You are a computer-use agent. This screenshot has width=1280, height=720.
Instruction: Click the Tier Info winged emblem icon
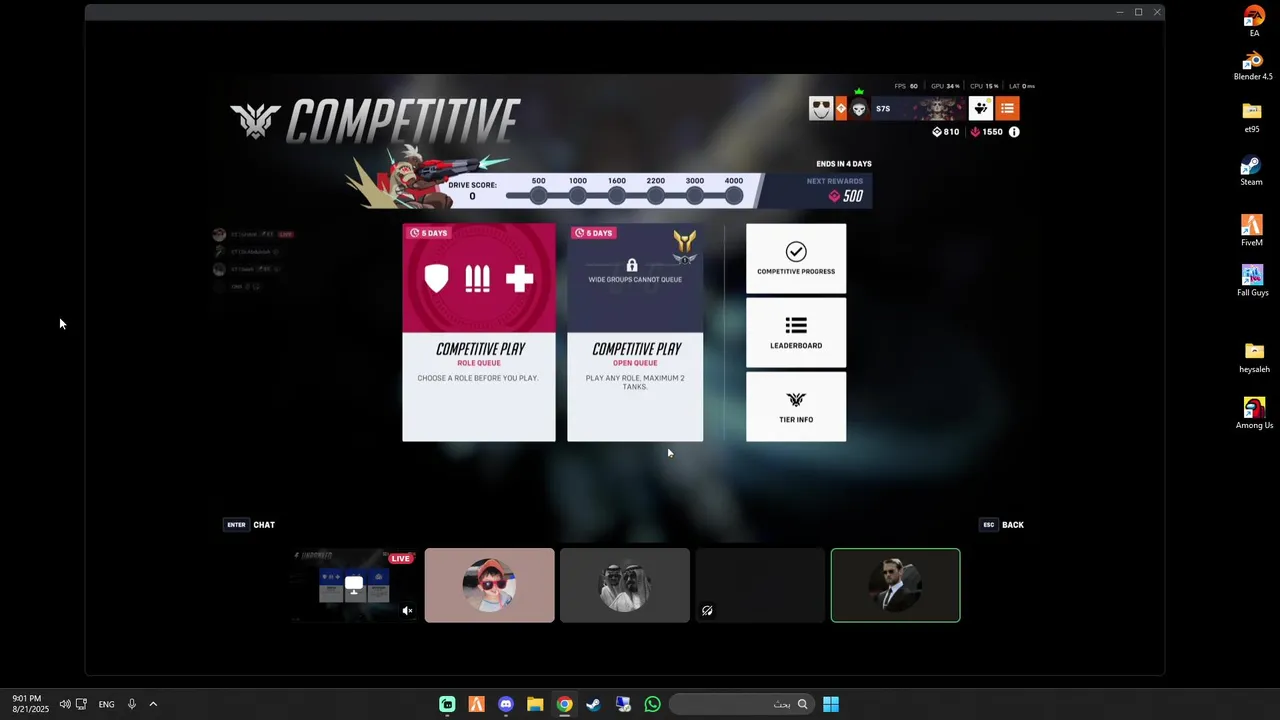click(796, 400)
